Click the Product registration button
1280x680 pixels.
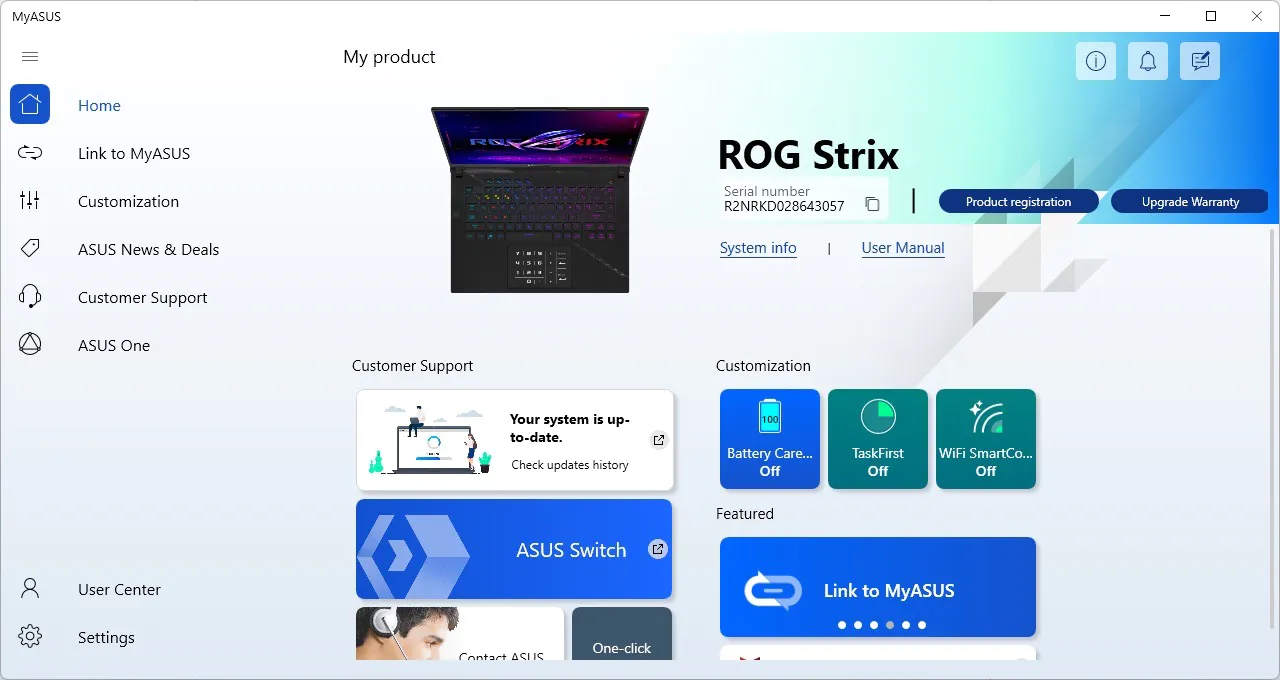pos(1018,201)
